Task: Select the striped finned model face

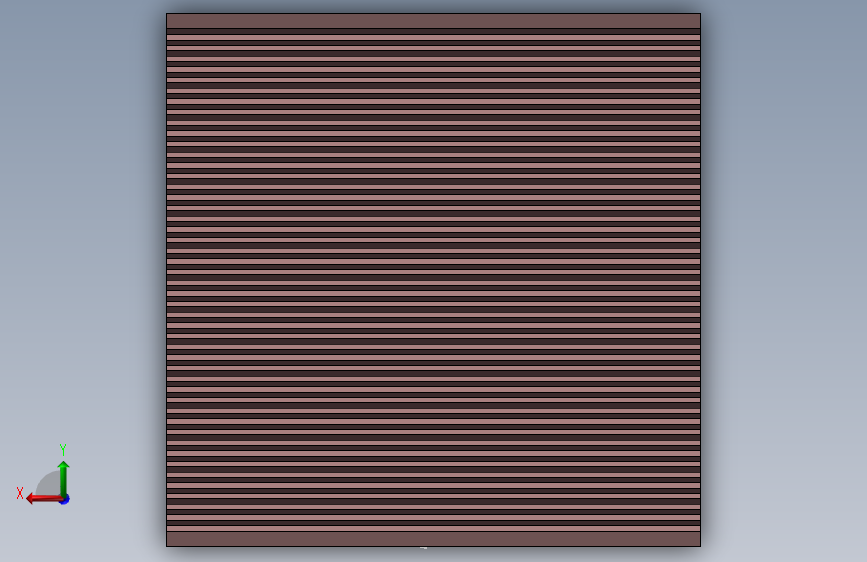Action: 434,280
